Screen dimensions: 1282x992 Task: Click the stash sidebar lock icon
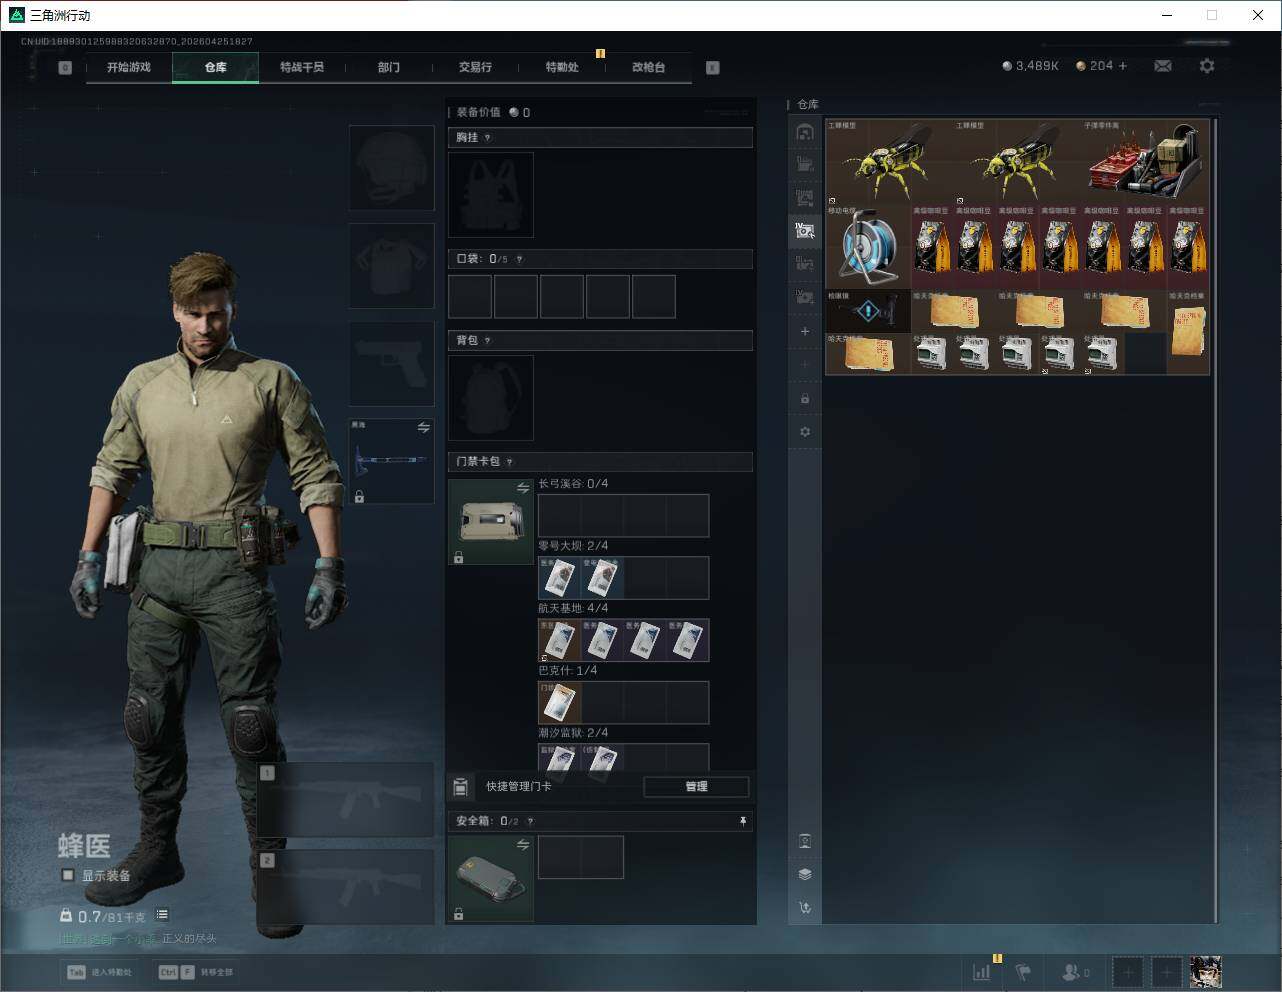tap(805, 399)
